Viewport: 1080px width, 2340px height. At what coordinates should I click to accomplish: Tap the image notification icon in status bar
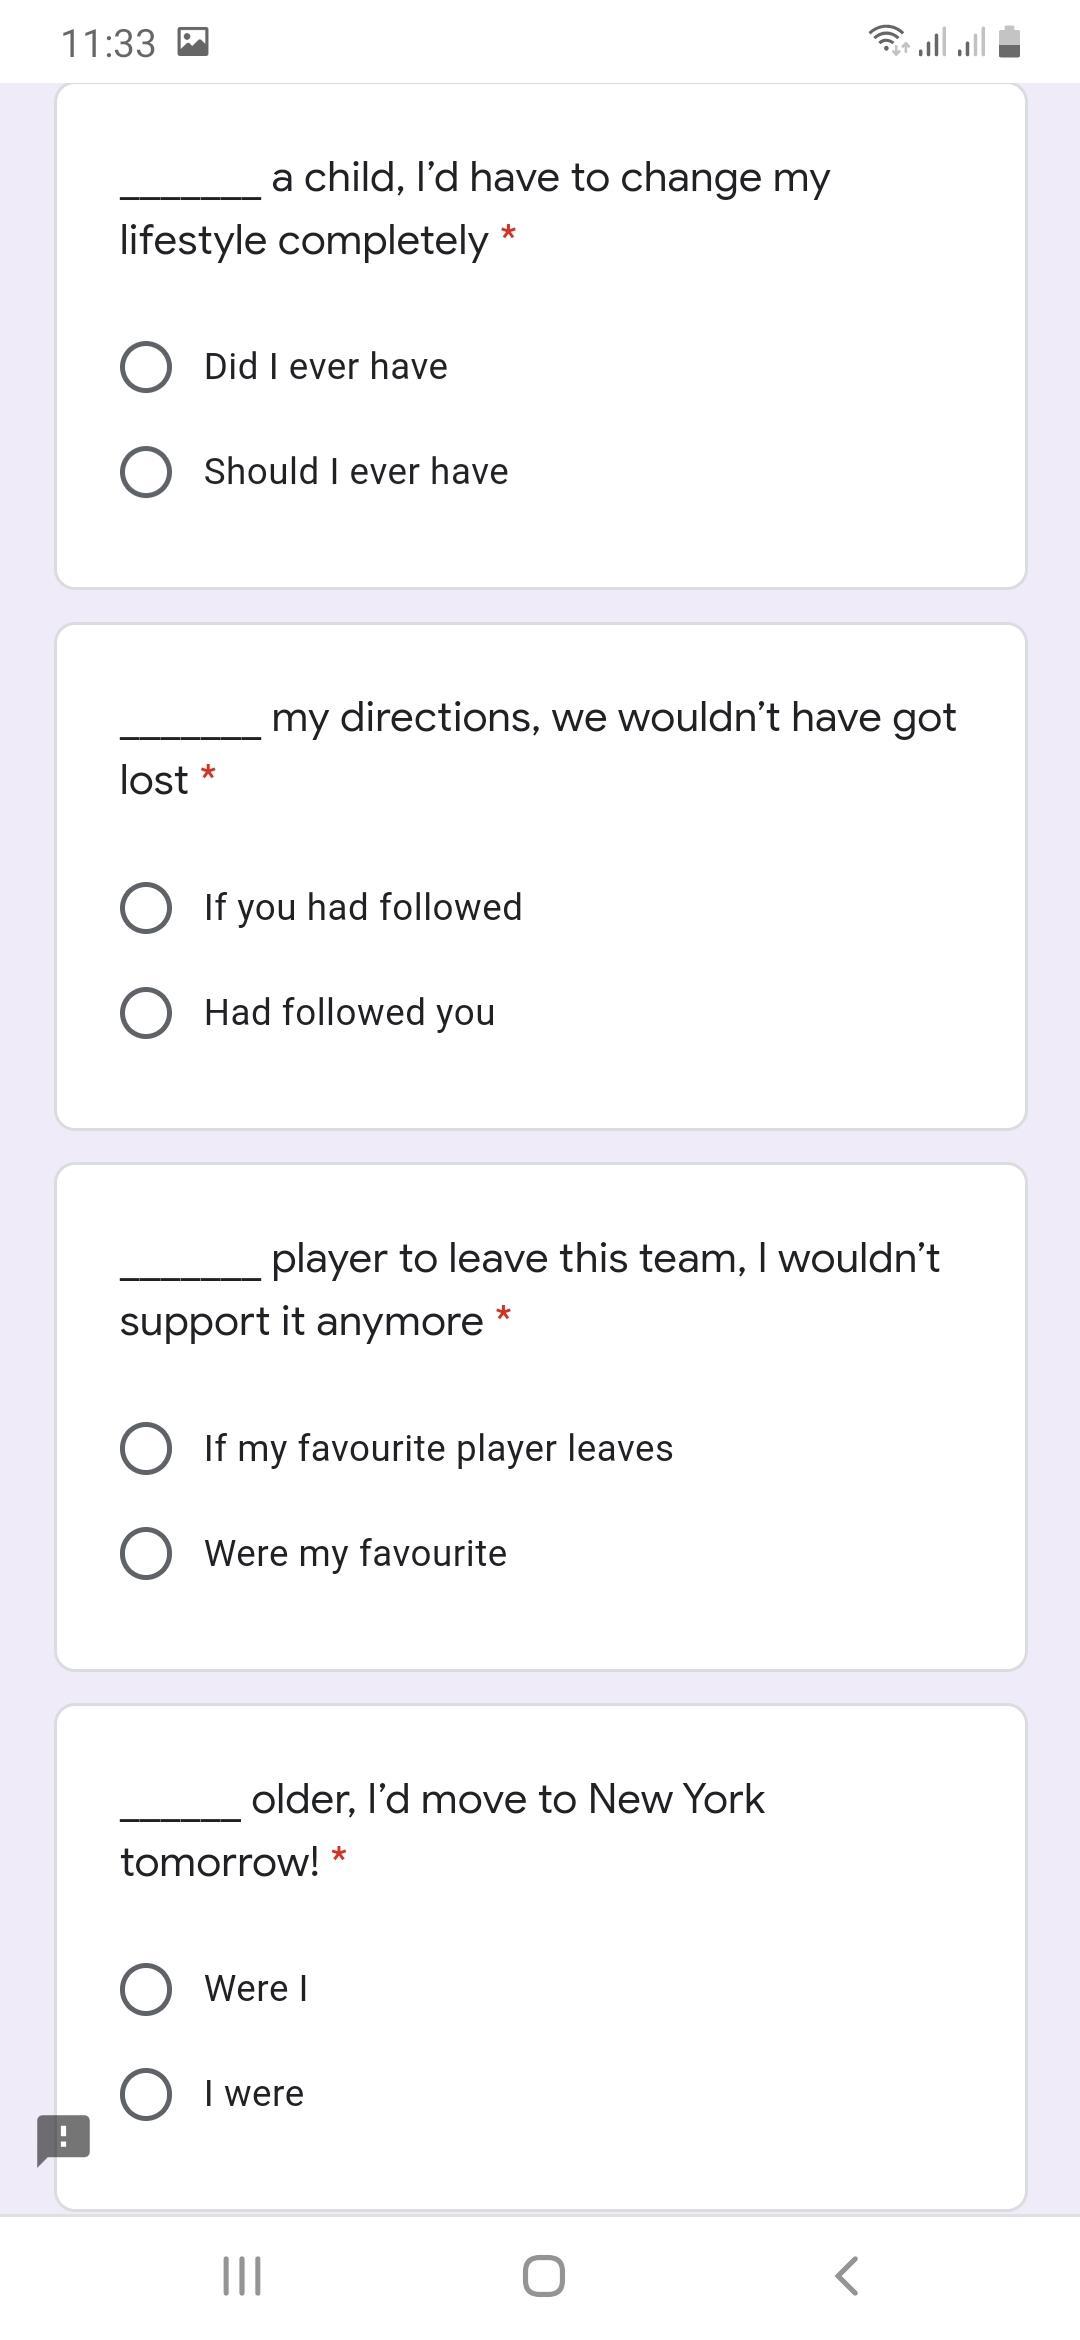tap(192, 42)
